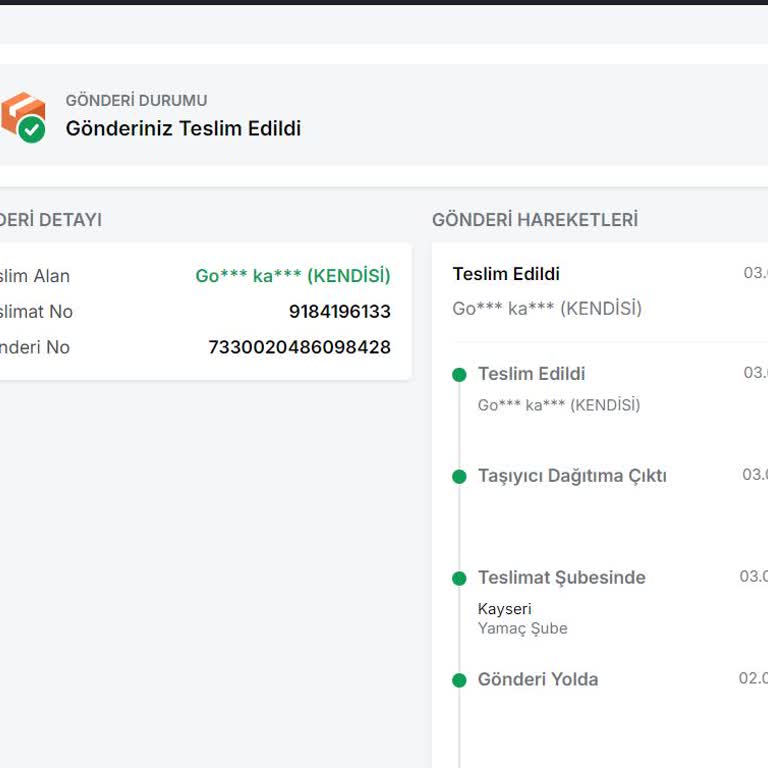Click the 'Yamaç Şube' branch name

point(523,628)
